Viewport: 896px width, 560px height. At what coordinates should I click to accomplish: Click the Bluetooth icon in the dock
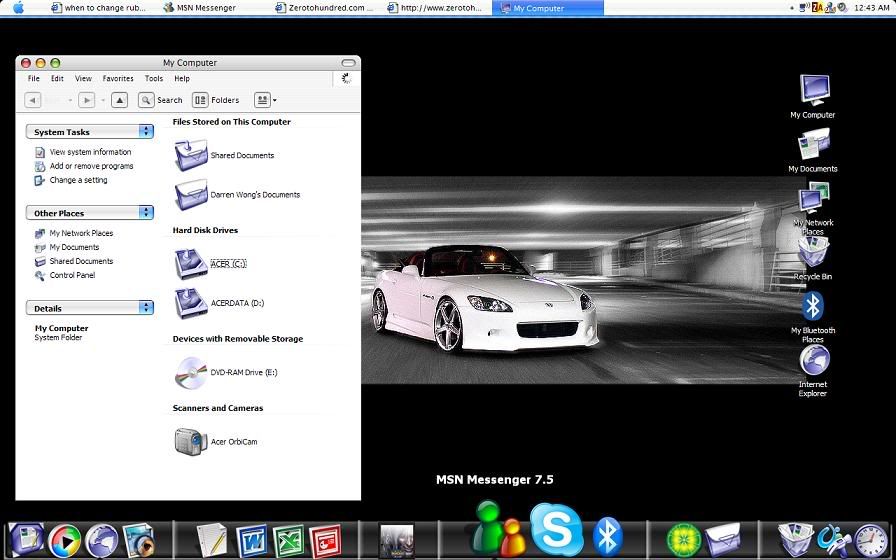click(x=608, y=536)
